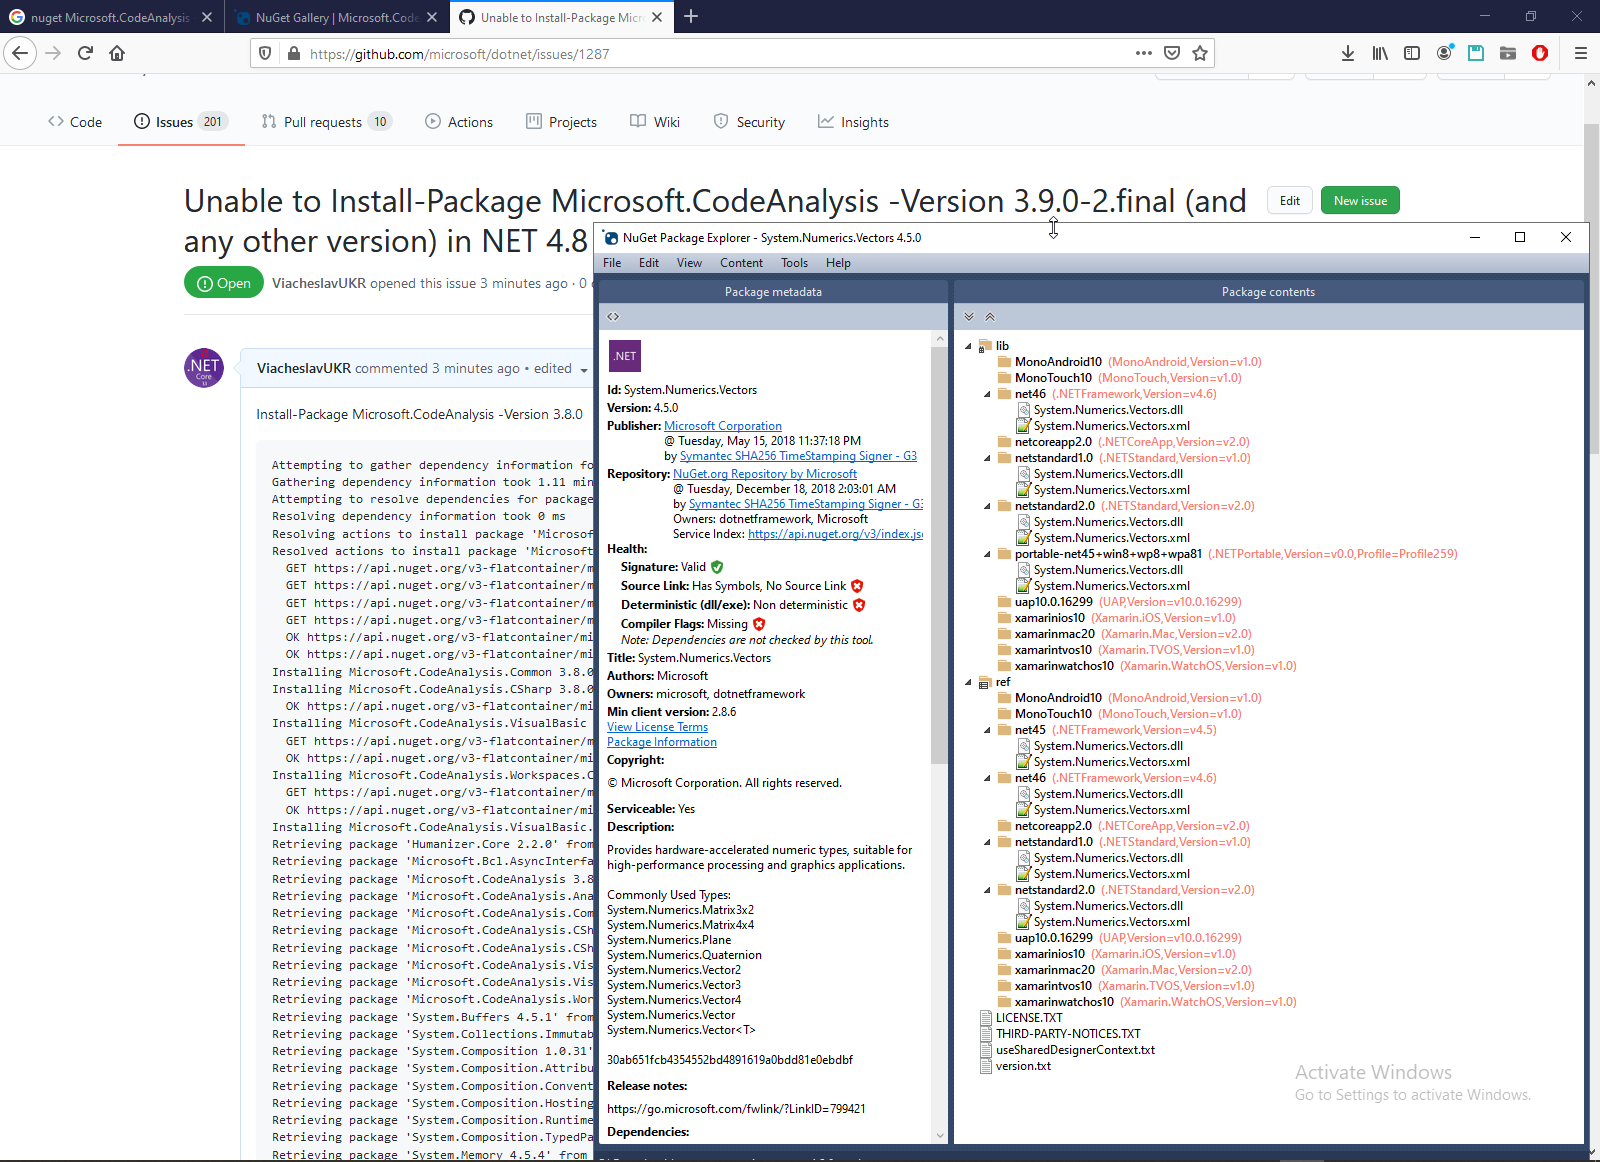Reload the current page
The image size is (1600, 1162).
[x=85, y=54]
